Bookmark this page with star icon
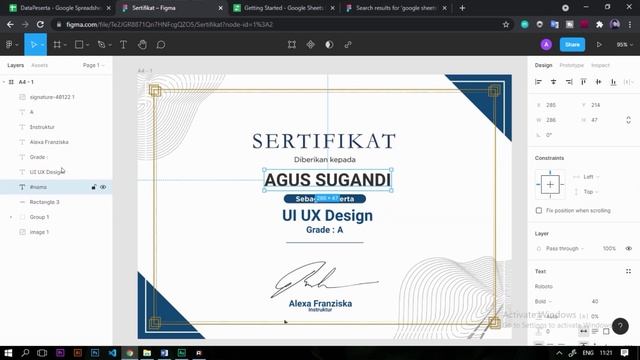 coord(506,24)
